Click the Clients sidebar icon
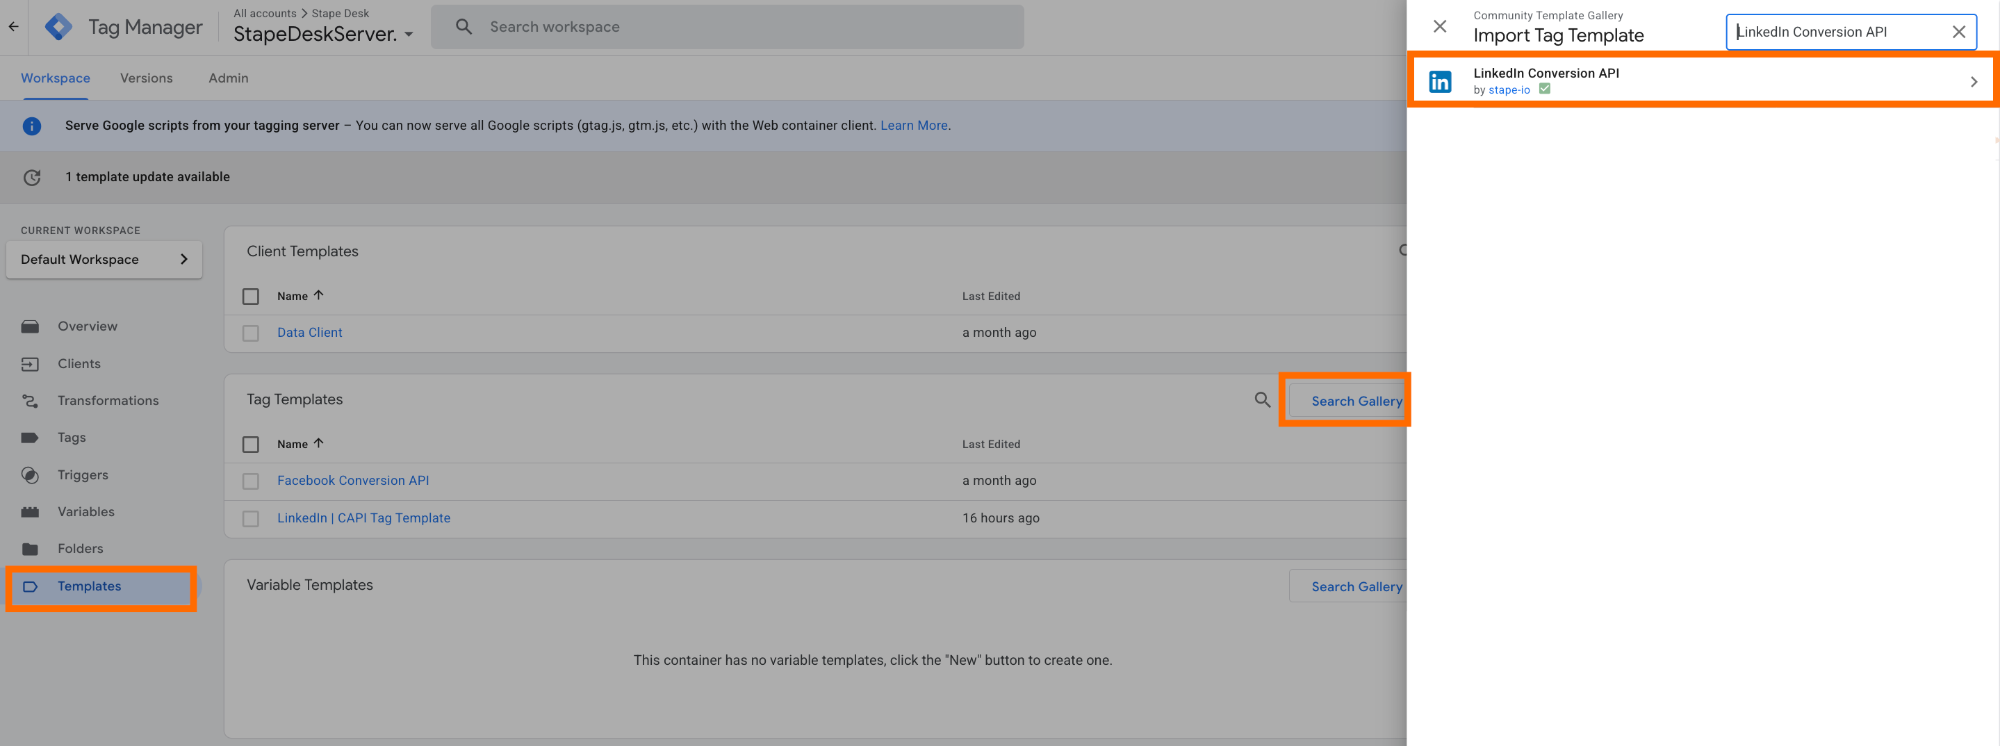 [30, 364]
